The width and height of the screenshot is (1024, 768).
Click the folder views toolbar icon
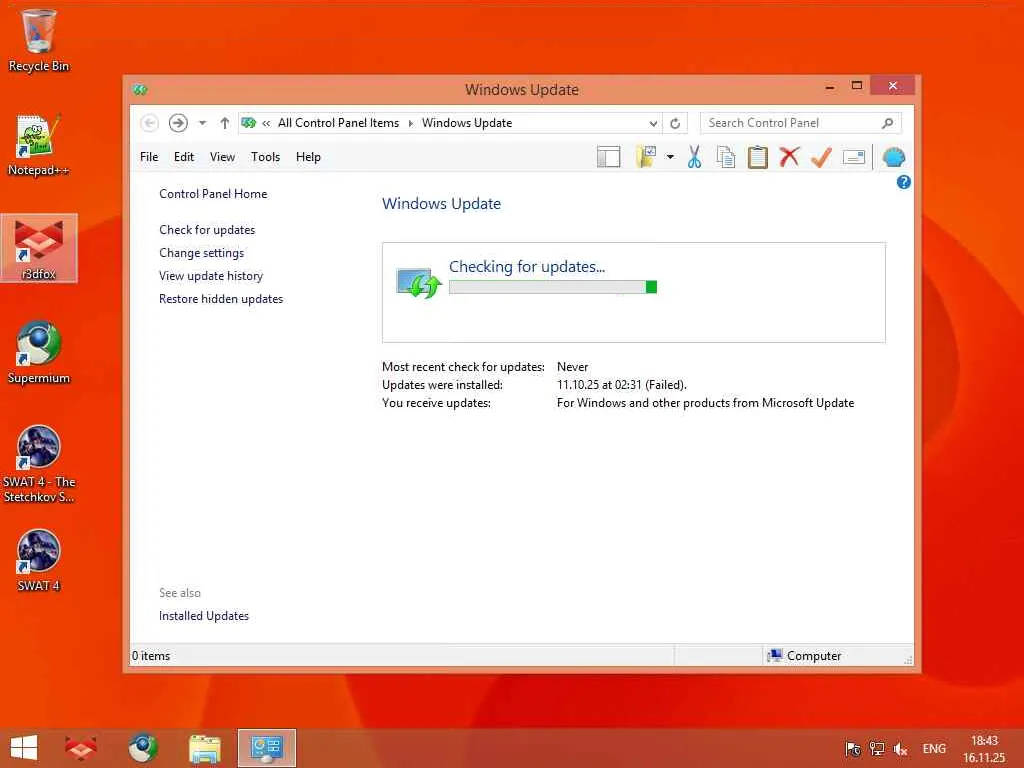click(x=646, y=157)
